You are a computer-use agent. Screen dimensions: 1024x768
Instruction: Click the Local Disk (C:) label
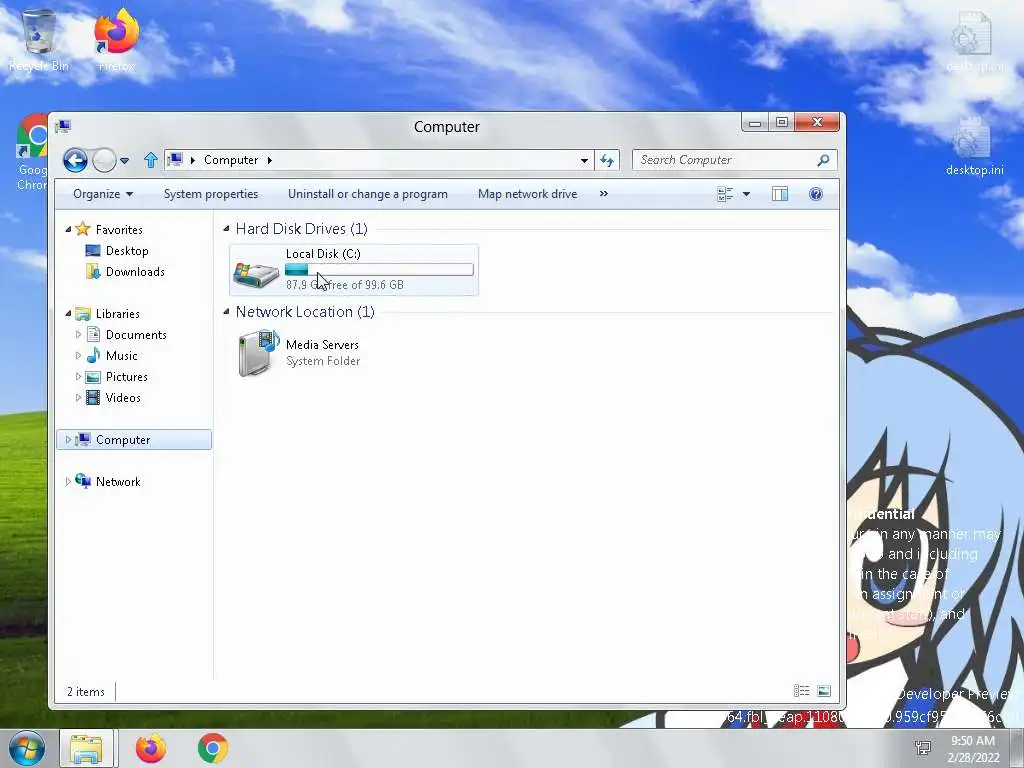click(x=323, y=253)
